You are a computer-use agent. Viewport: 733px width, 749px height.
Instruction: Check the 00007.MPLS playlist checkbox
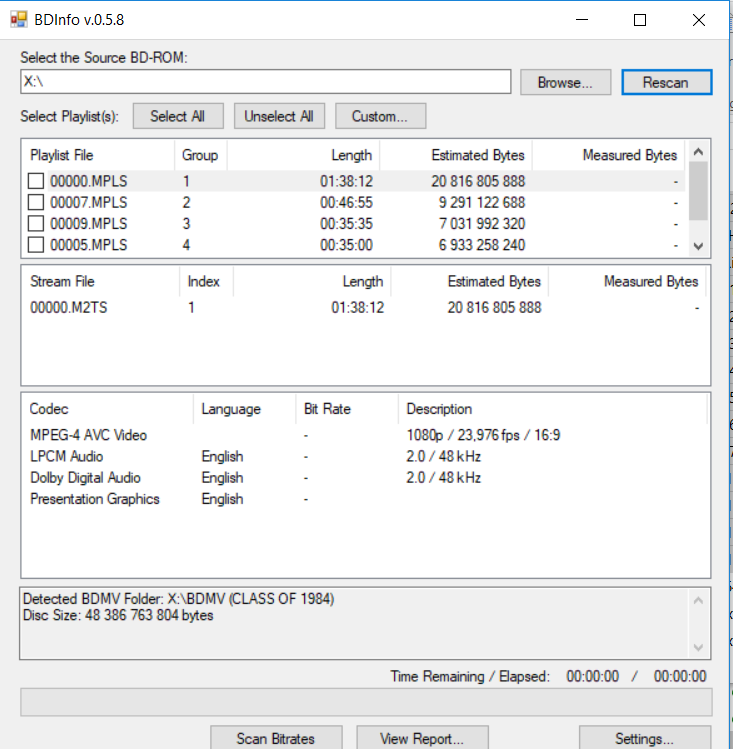click(x=36, y=203)
